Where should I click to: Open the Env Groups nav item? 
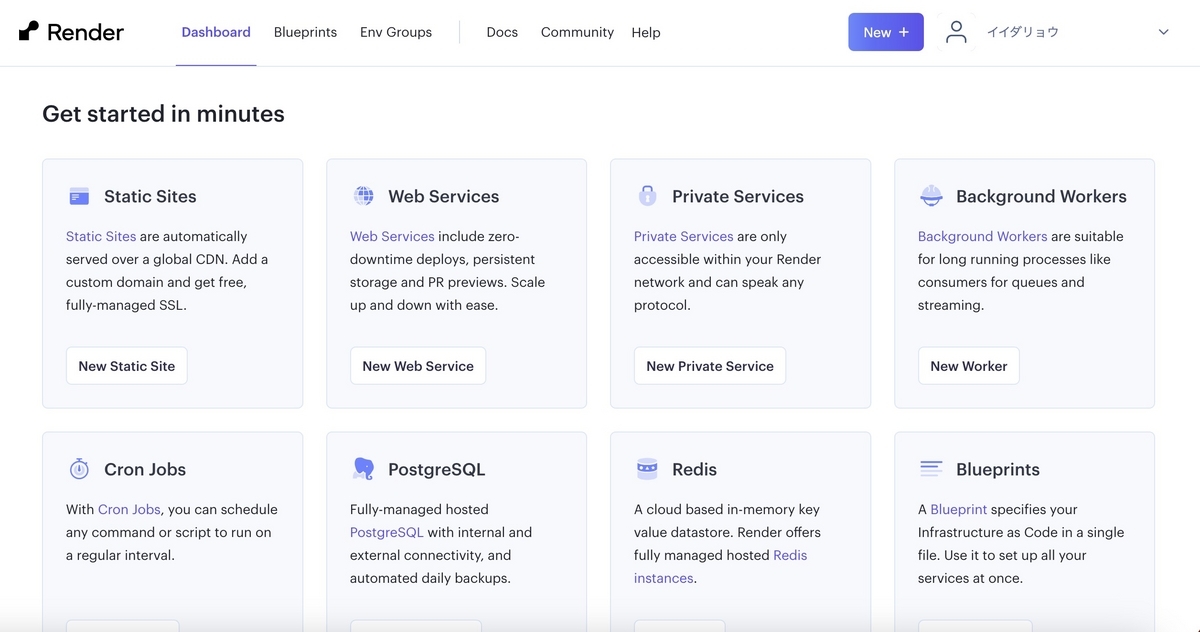396,32
